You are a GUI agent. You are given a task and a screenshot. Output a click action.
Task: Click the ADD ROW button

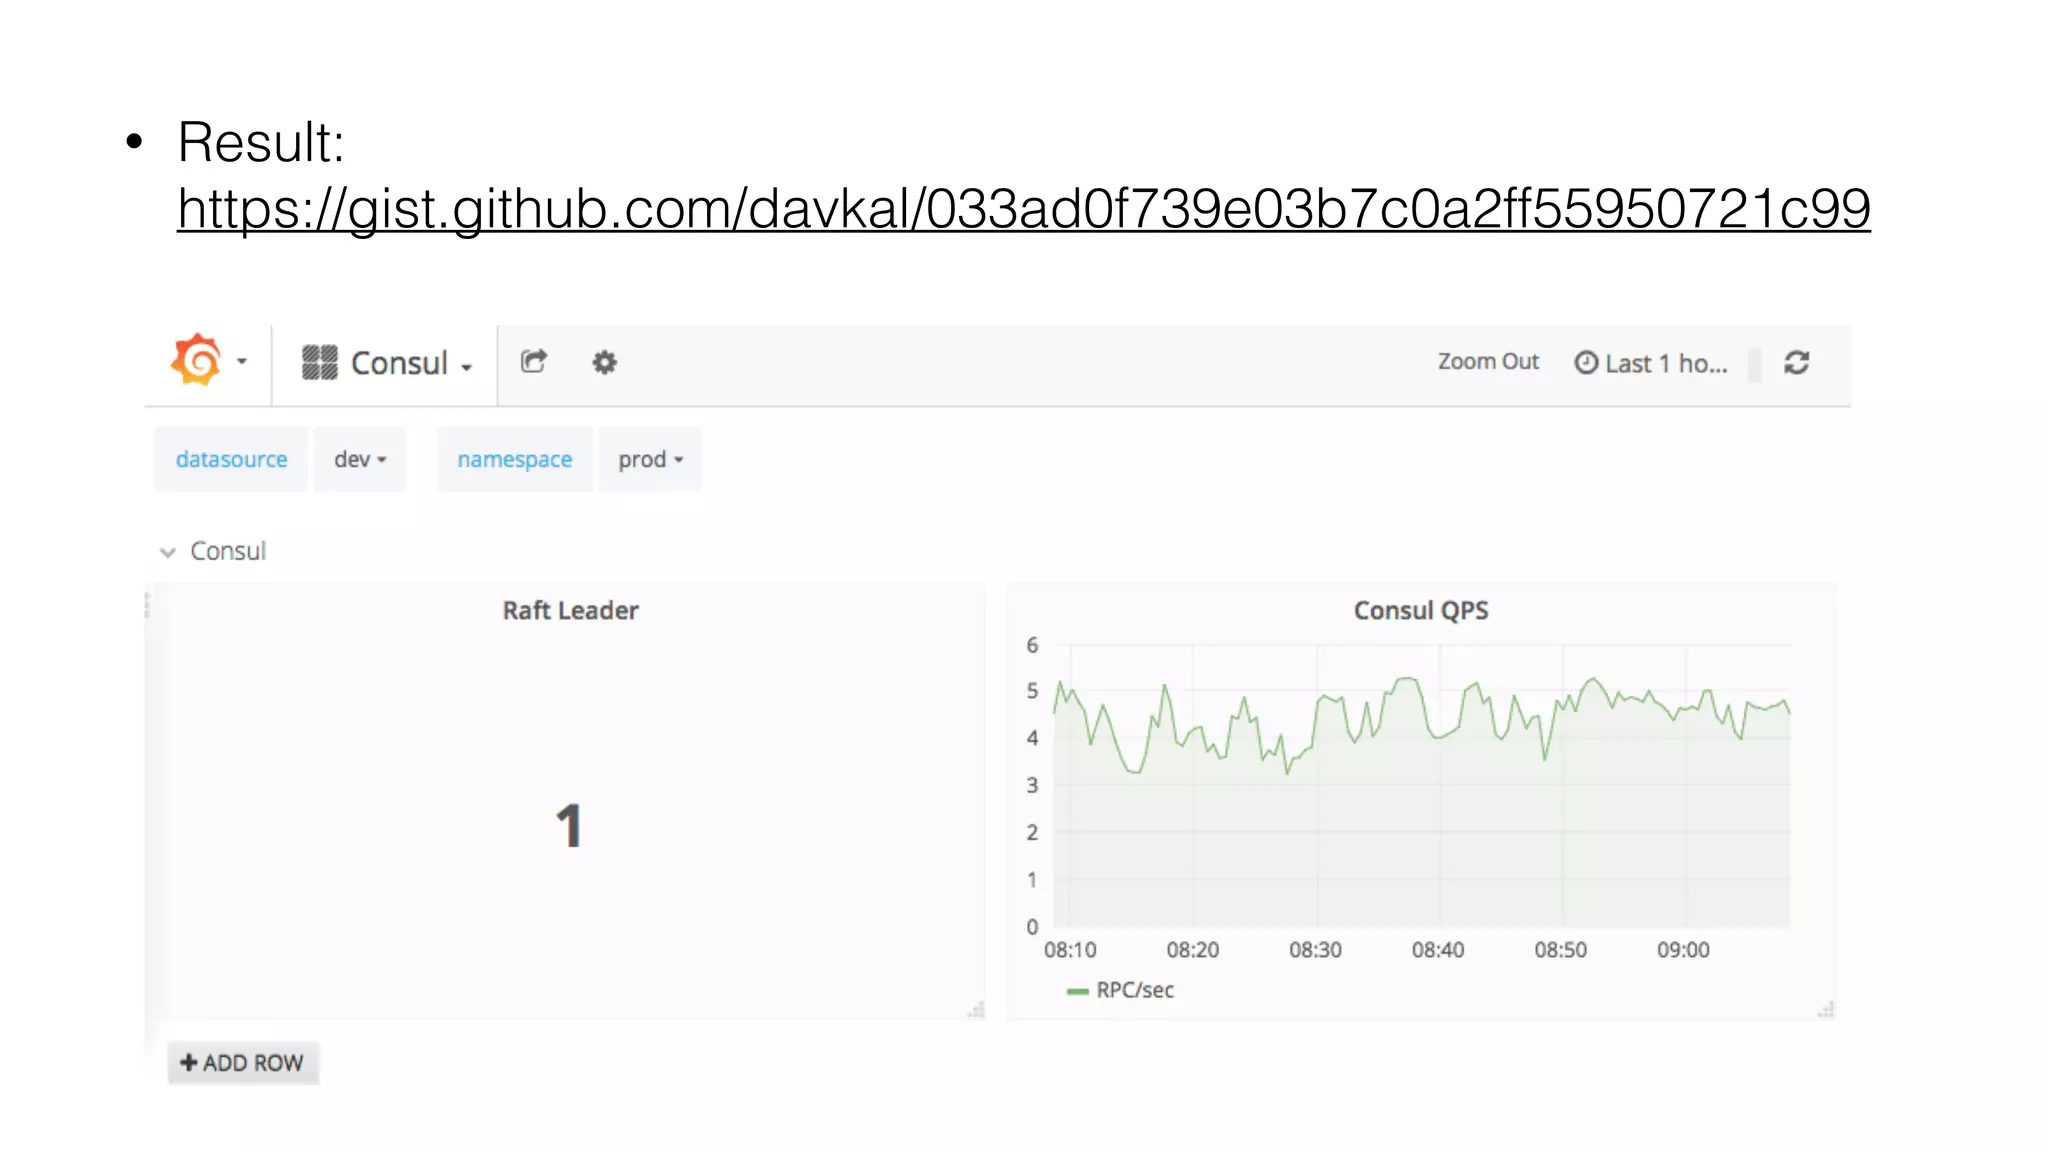click(243, 1062)
